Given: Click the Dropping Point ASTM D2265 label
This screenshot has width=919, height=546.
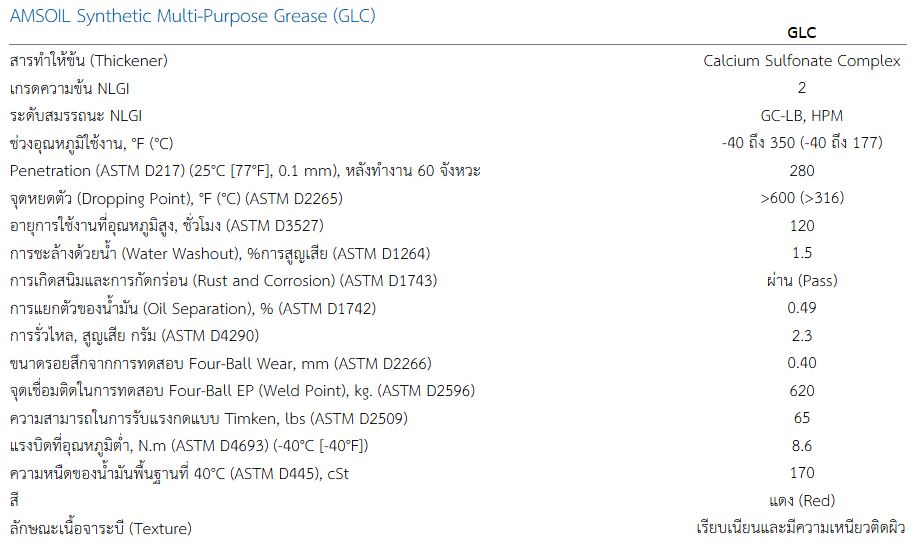Looking at the screenshot, I should (176, 199).
